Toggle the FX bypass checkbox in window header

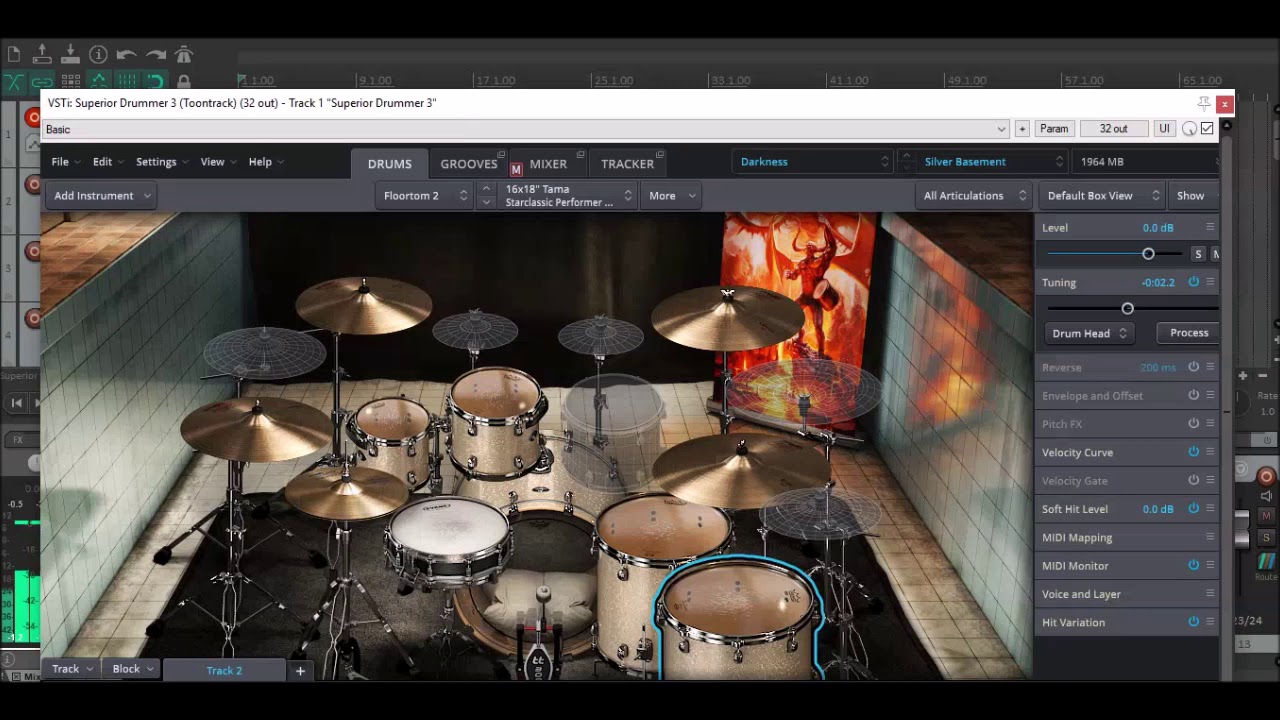(x=1207, y=129)
